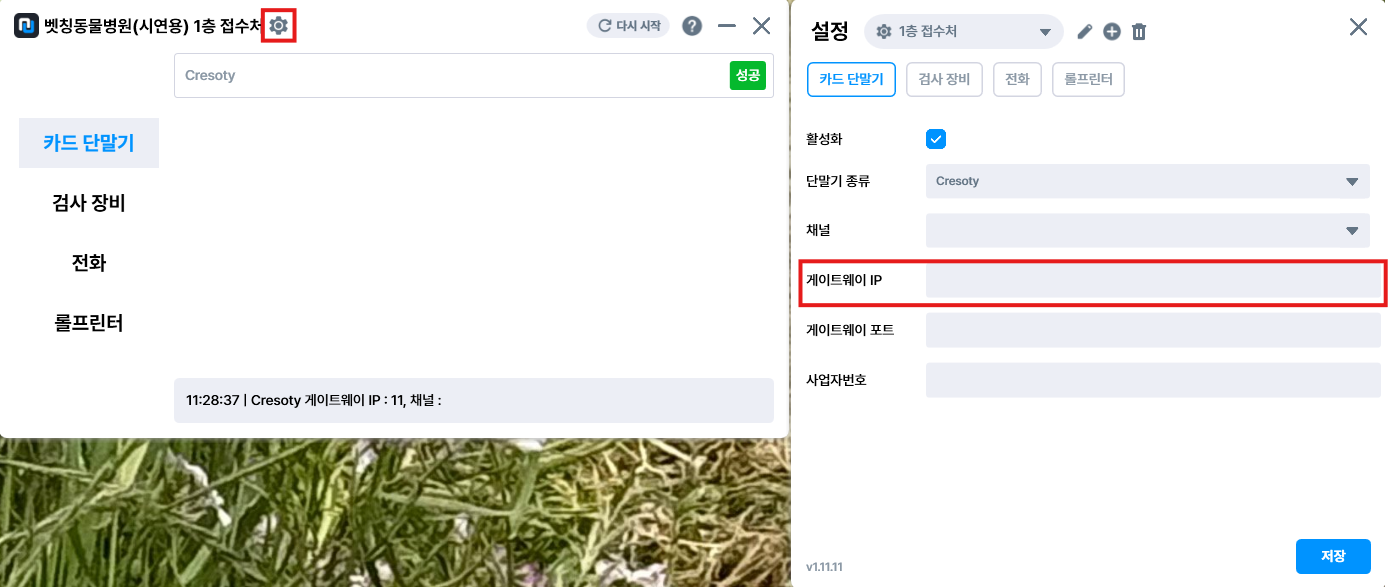Select 검사 장비 in left sidebar

point(89,203)
